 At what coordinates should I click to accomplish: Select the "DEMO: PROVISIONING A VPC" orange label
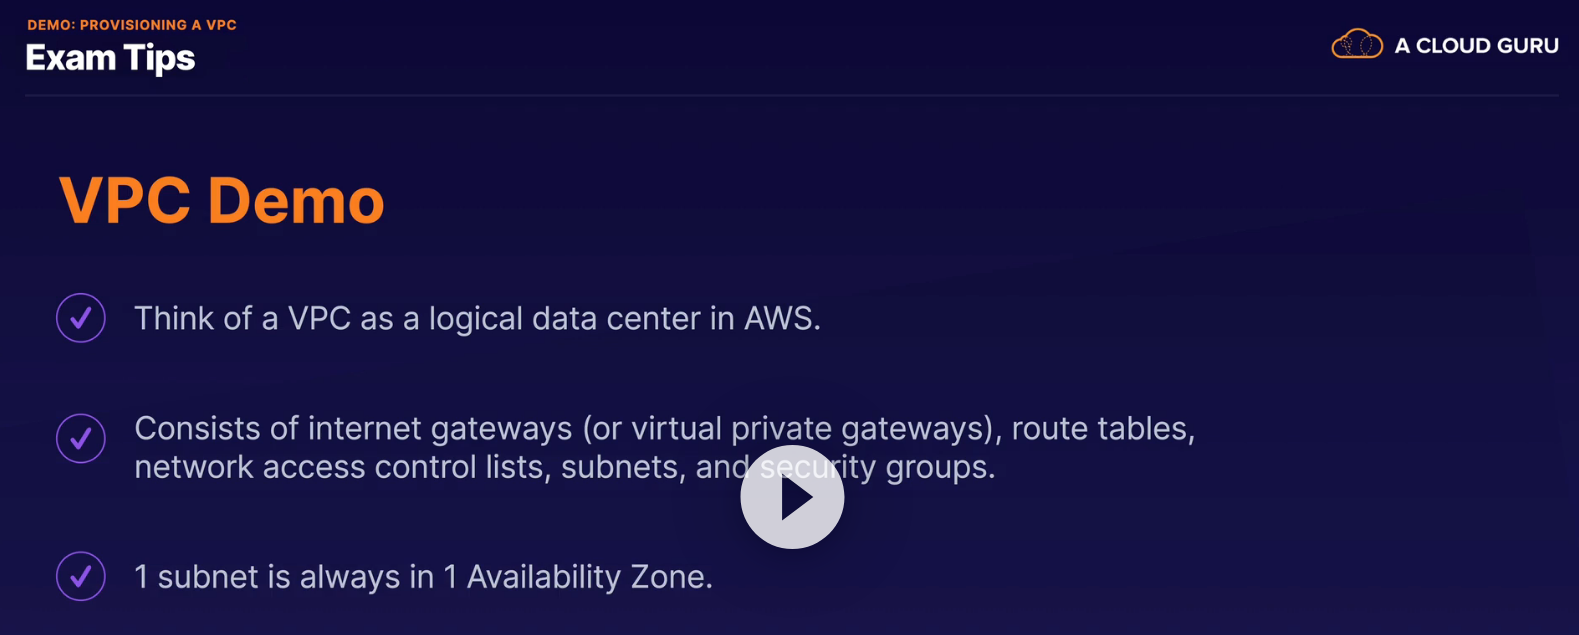click(132, 25)
